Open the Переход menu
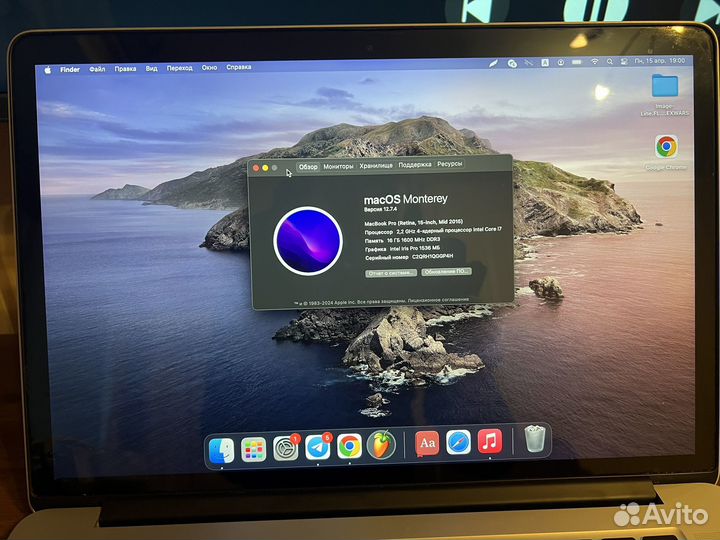The image size is (720, 540). (x=180, y=68)
